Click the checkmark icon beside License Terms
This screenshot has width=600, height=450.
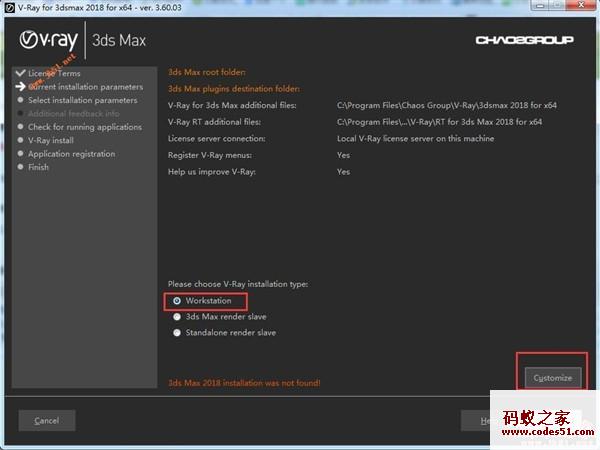point(20,73)
